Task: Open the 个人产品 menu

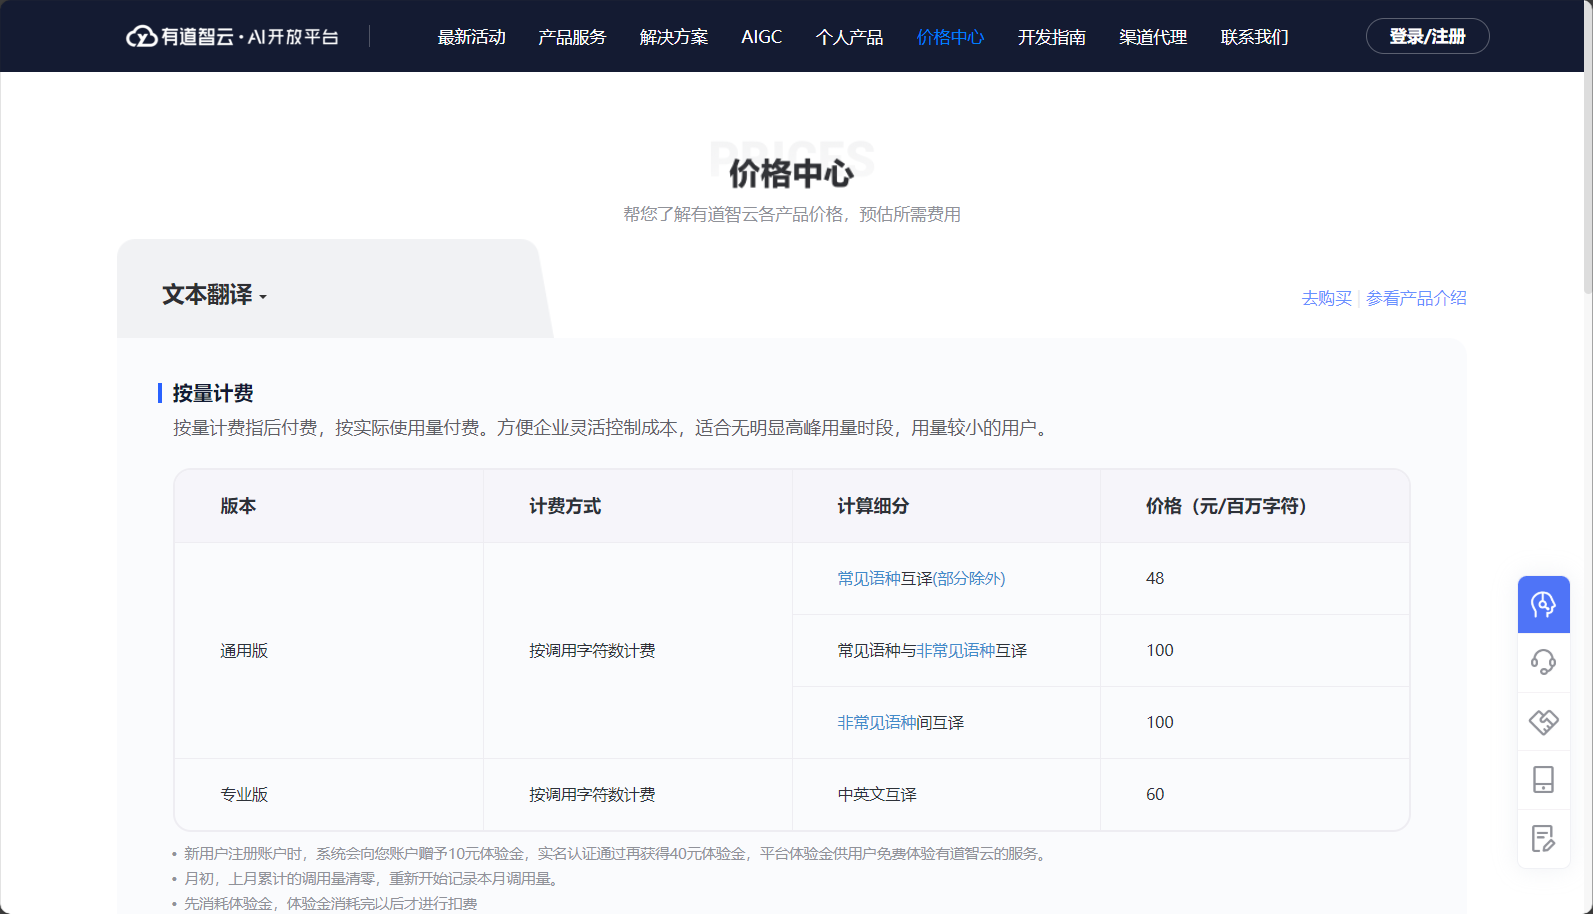Action: click(x=850, y=37)
